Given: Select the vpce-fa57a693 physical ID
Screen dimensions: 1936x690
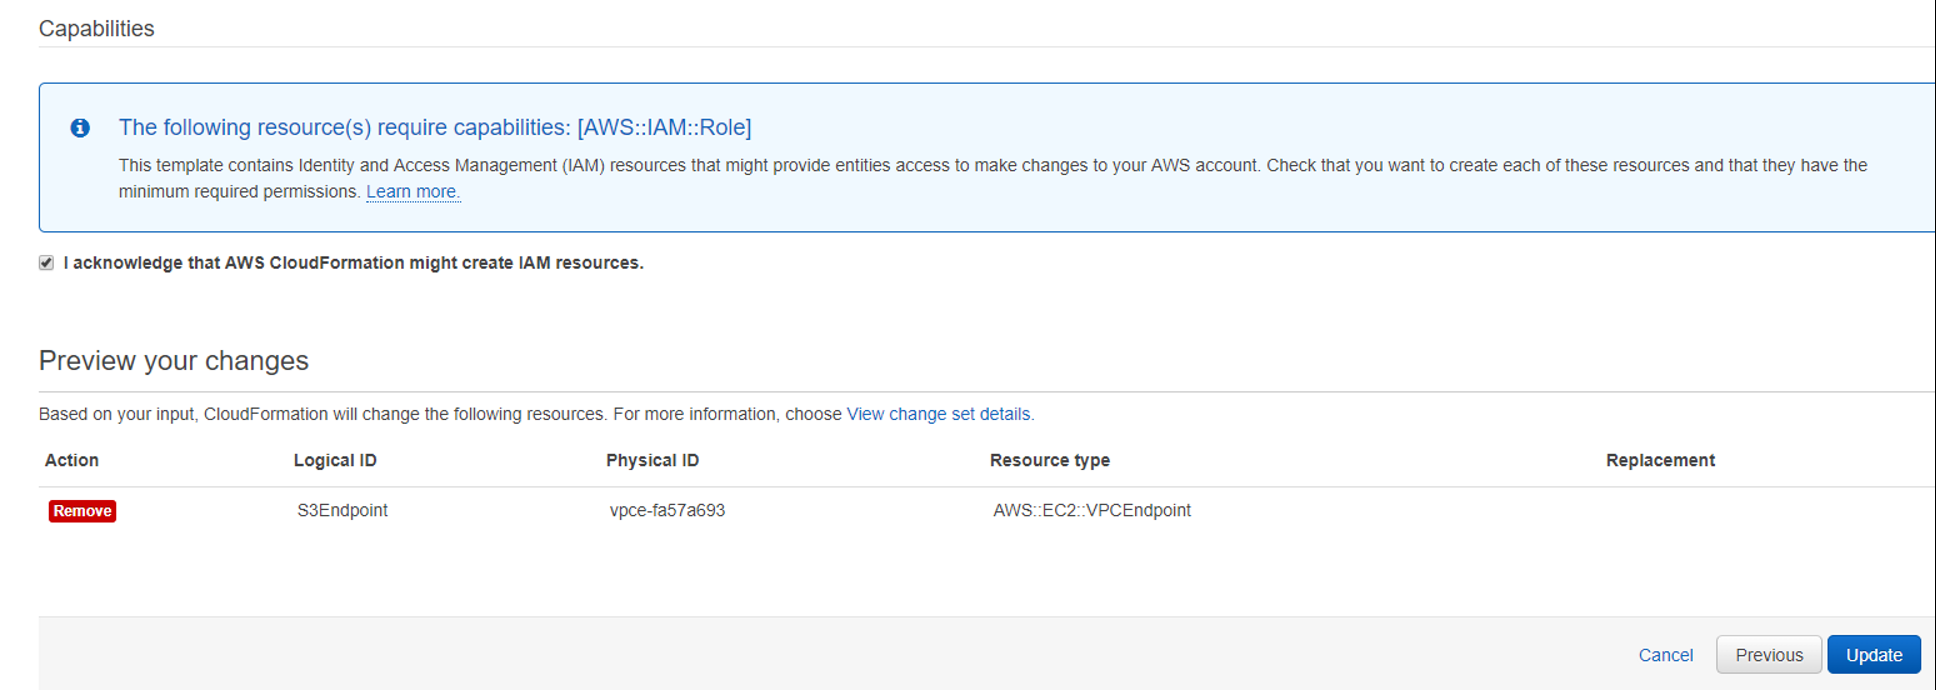Looking at the screenshot, I should (x=667, y=510).
